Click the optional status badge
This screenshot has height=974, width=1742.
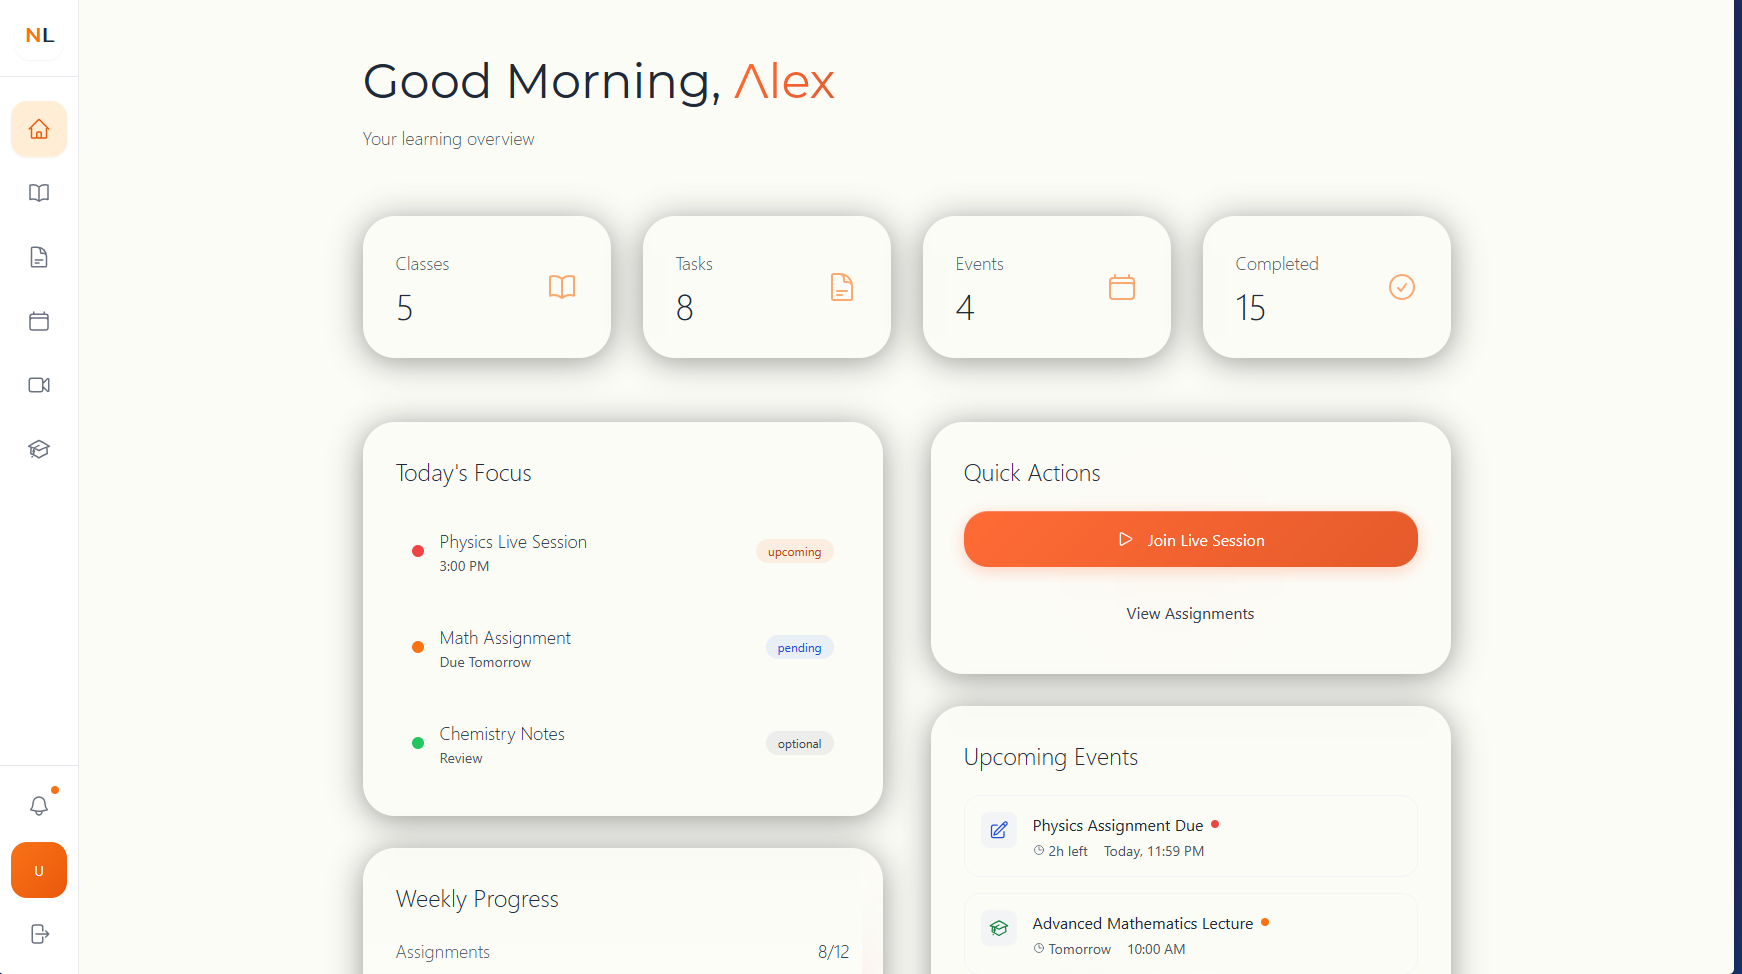(x=800, y=744)
